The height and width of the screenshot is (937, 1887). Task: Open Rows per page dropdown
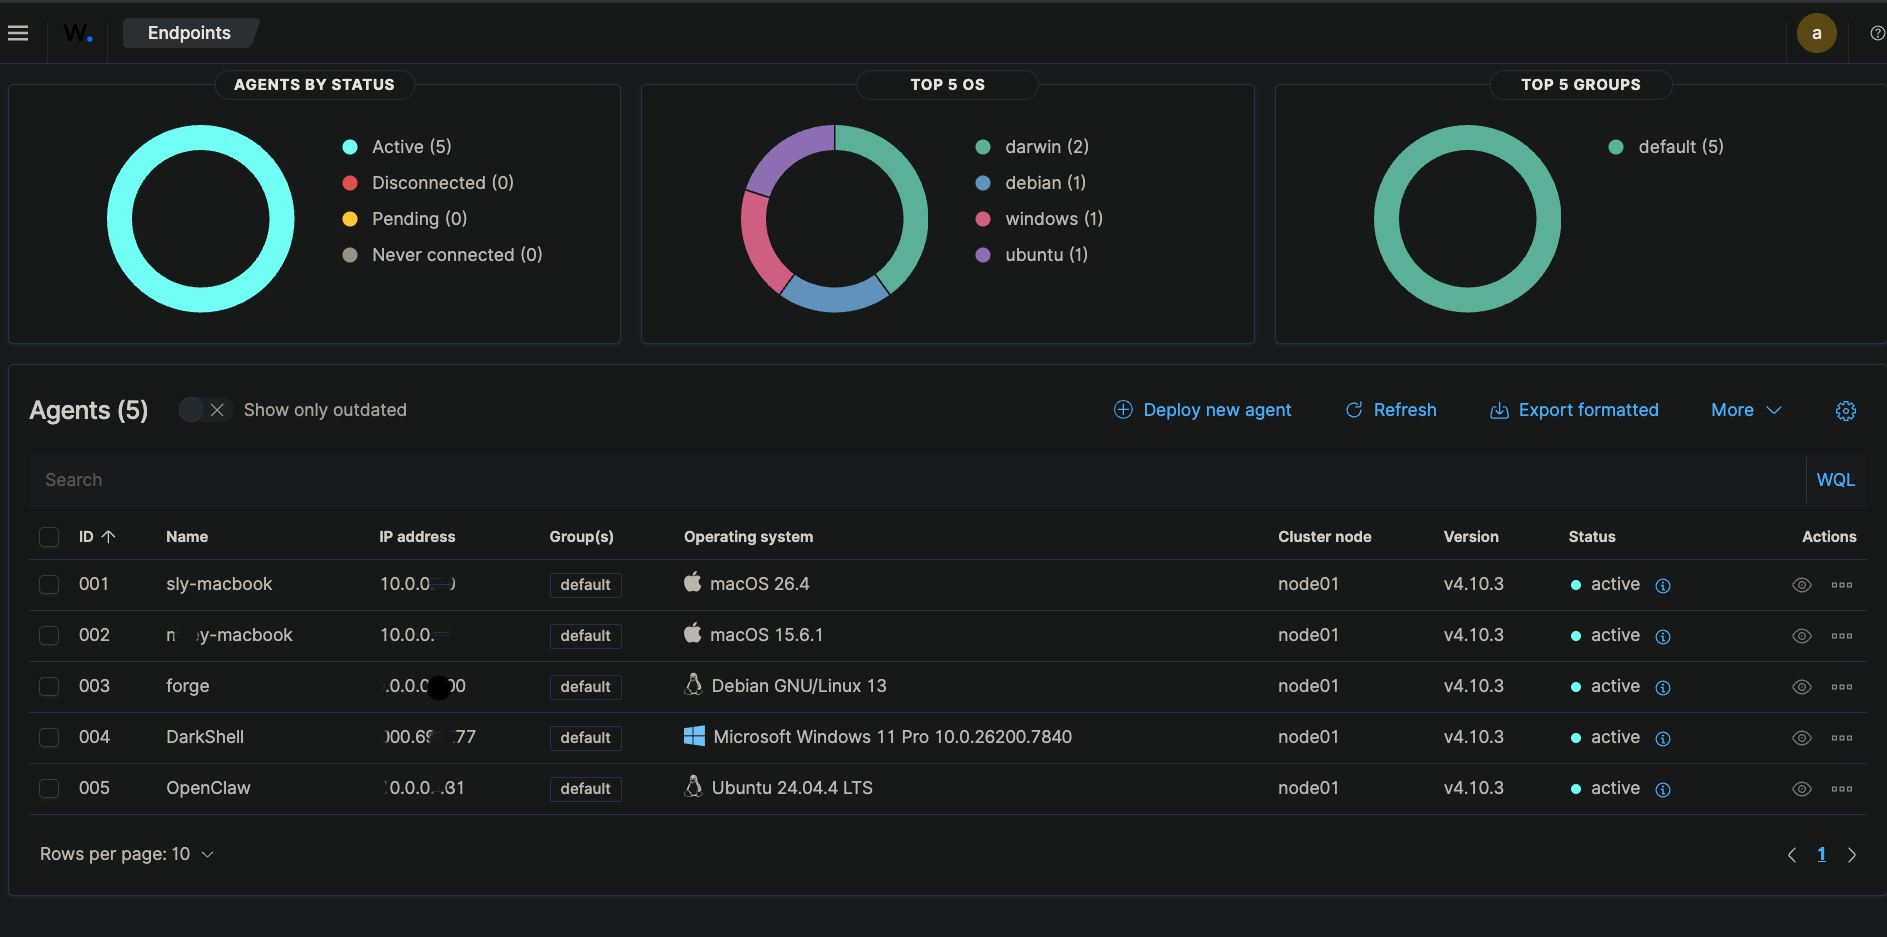(127, 854)
